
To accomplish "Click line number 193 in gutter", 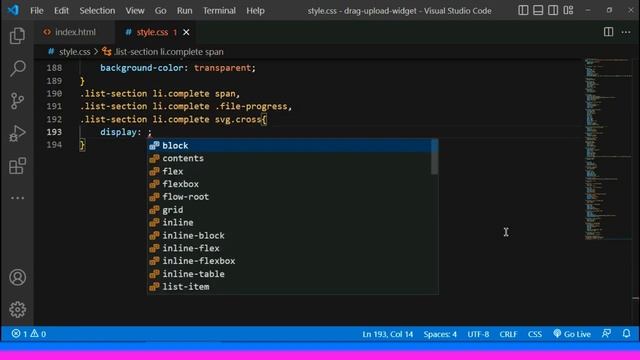I will (54, 132).
